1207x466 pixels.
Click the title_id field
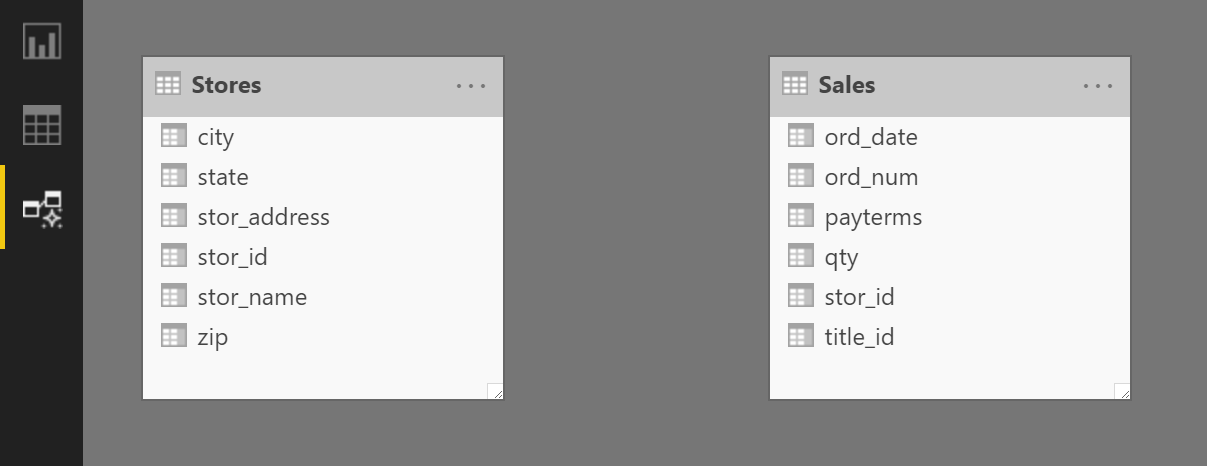[x=950, y=337]
